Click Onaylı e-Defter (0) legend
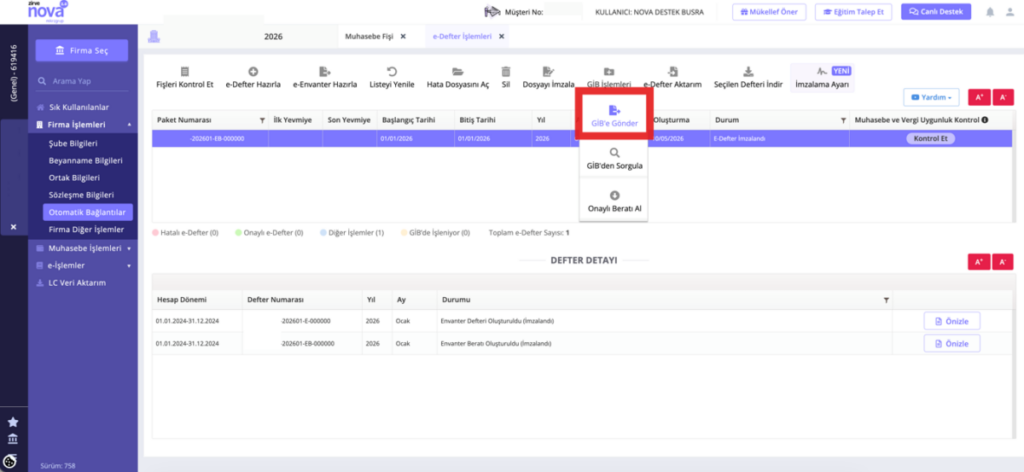The width and height of the screenshot is (1024, 472). pyautogui.click(x=269, y=232)
